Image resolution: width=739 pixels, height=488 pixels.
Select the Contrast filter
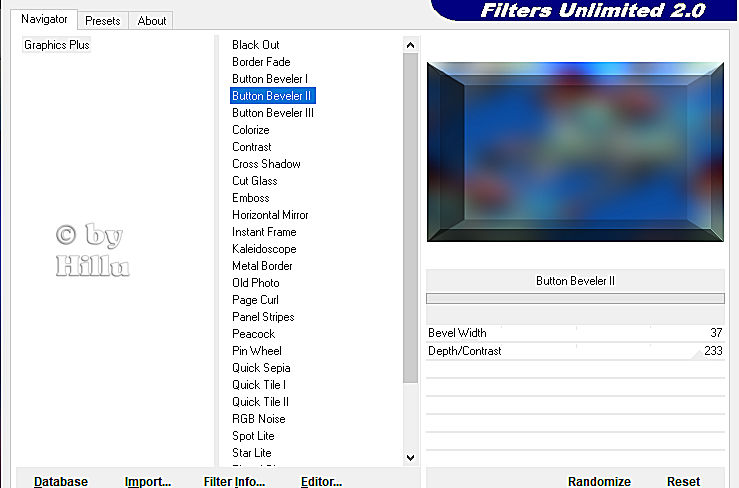[x=252, y=147]
